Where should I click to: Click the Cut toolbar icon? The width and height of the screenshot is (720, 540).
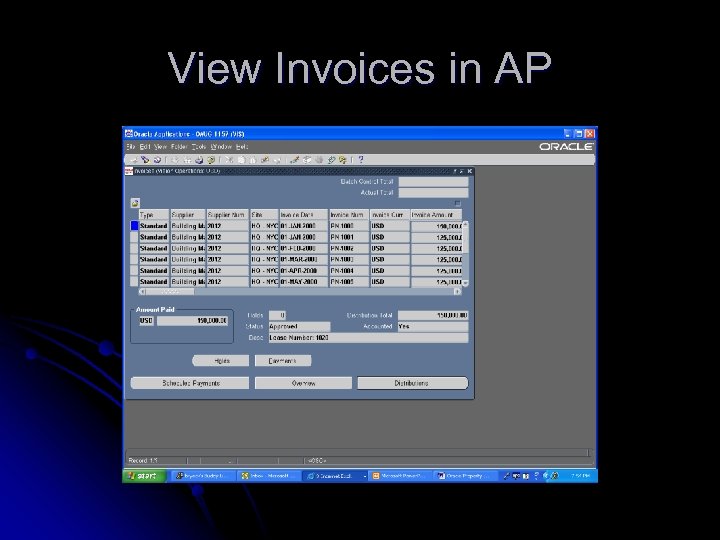tap(229, 160)
